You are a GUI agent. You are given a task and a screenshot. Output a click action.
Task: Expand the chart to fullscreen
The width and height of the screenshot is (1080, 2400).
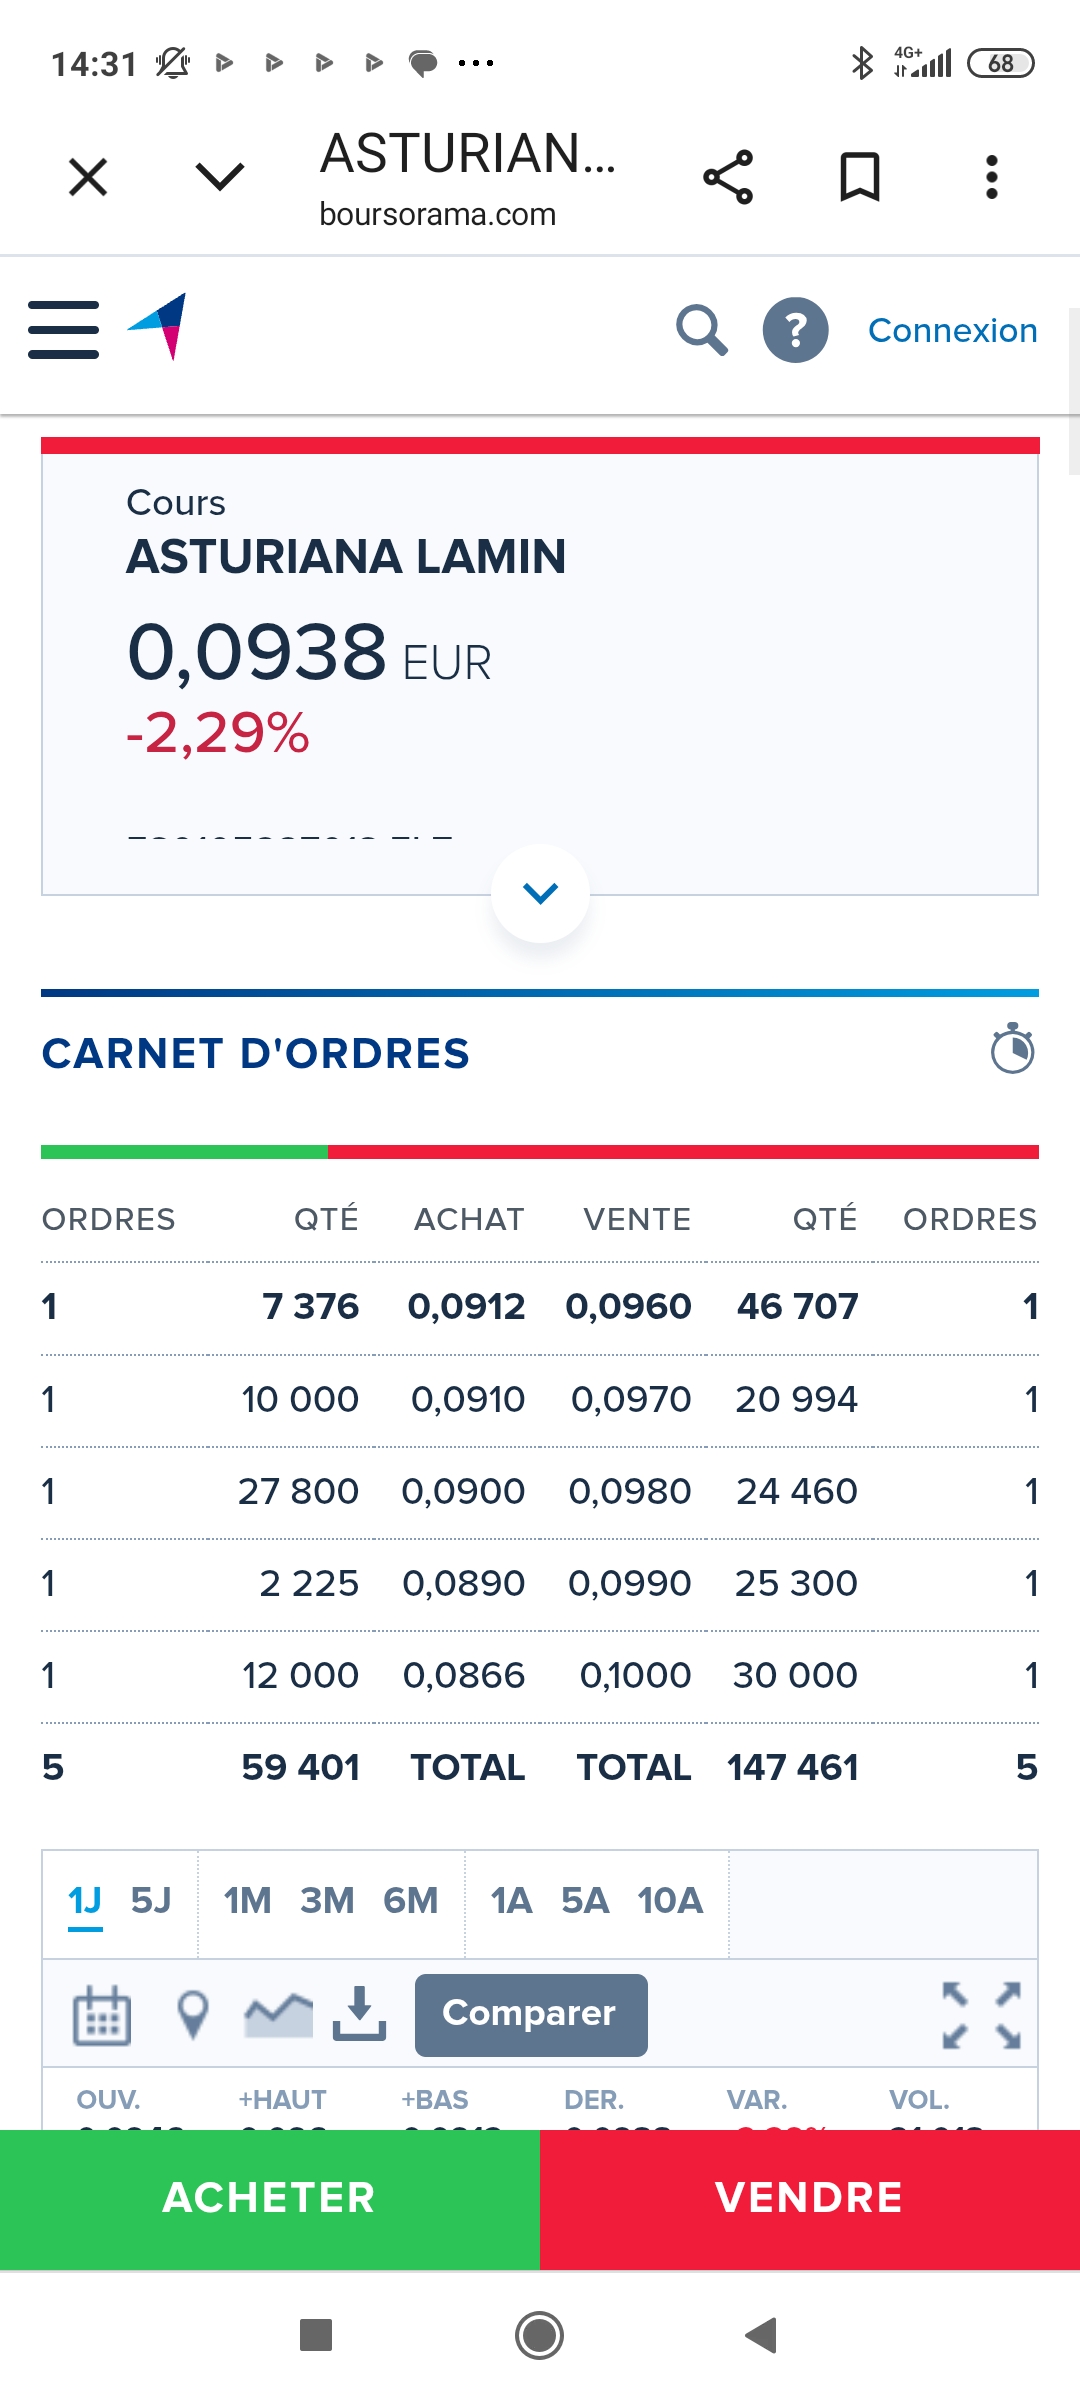tap(981, 2014)
